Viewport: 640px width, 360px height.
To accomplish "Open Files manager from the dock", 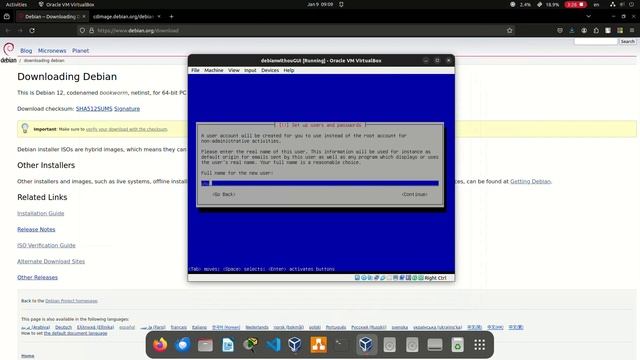I will [205, 345].
